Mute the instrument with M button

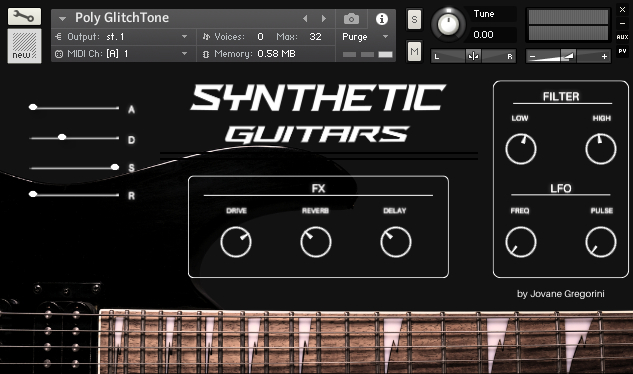(414, 51)
